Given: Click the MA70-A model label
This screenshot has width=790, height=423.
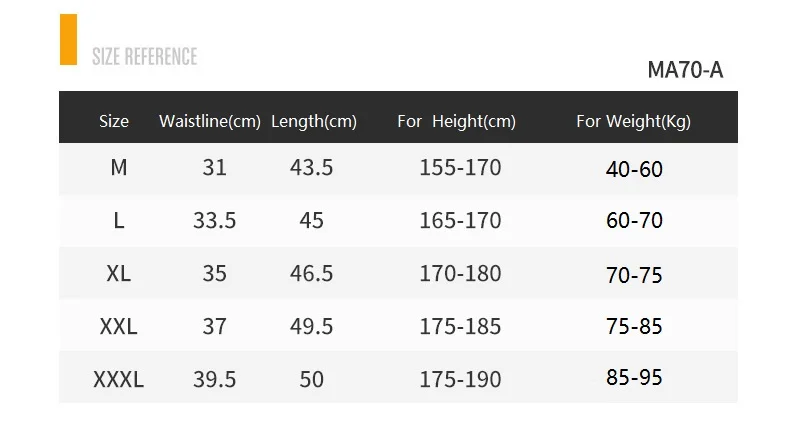Looking at the screenshot, I should point(684,70).
